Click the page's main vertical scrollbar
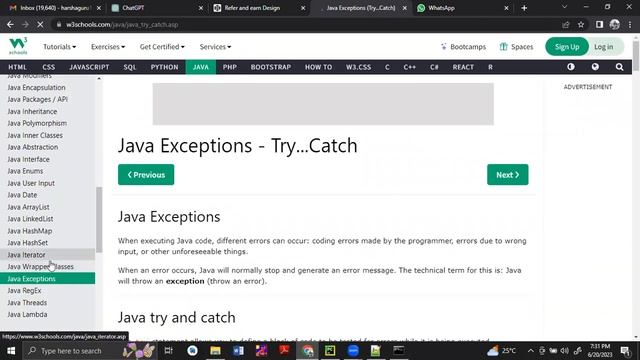This screenshot has width=640, height=360. coord(636,56)
